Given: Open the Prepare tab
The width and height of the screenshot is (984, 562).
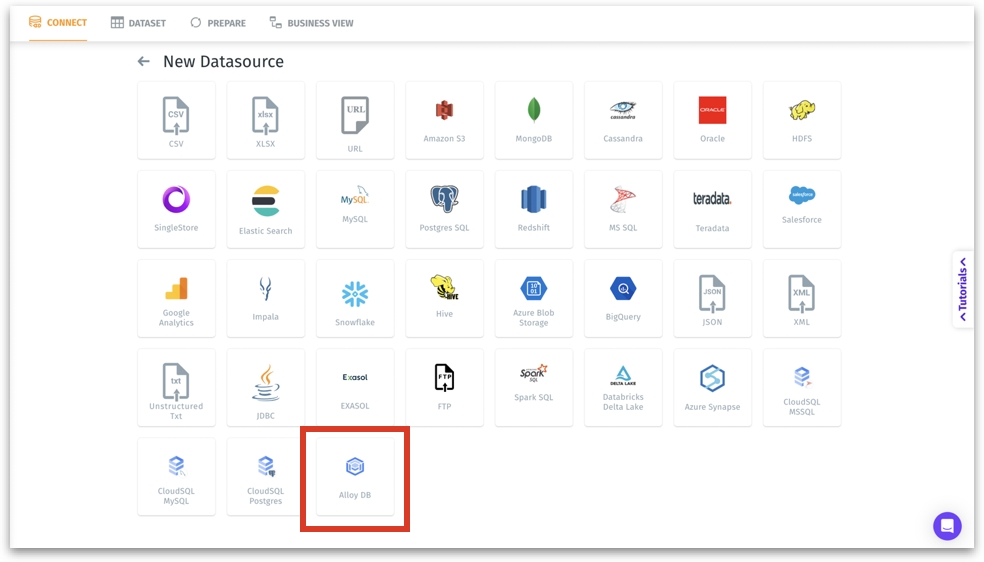Looking at the screenshot, I should [x=217, y=23].
